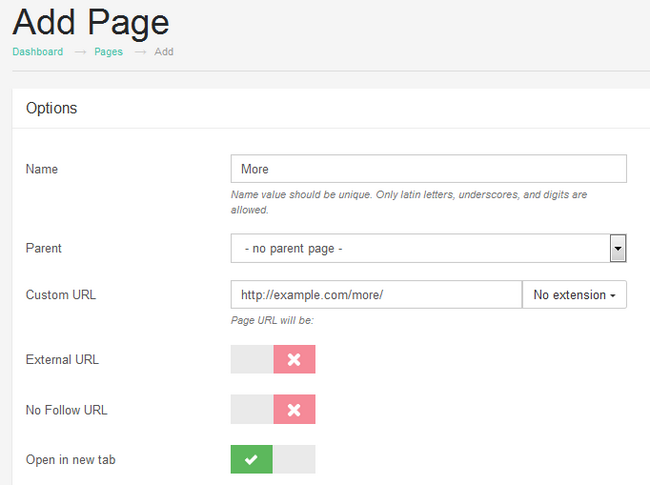Toggle the No Follow URL switch
The width and height of the screenshot is (650, 485).
273,410
